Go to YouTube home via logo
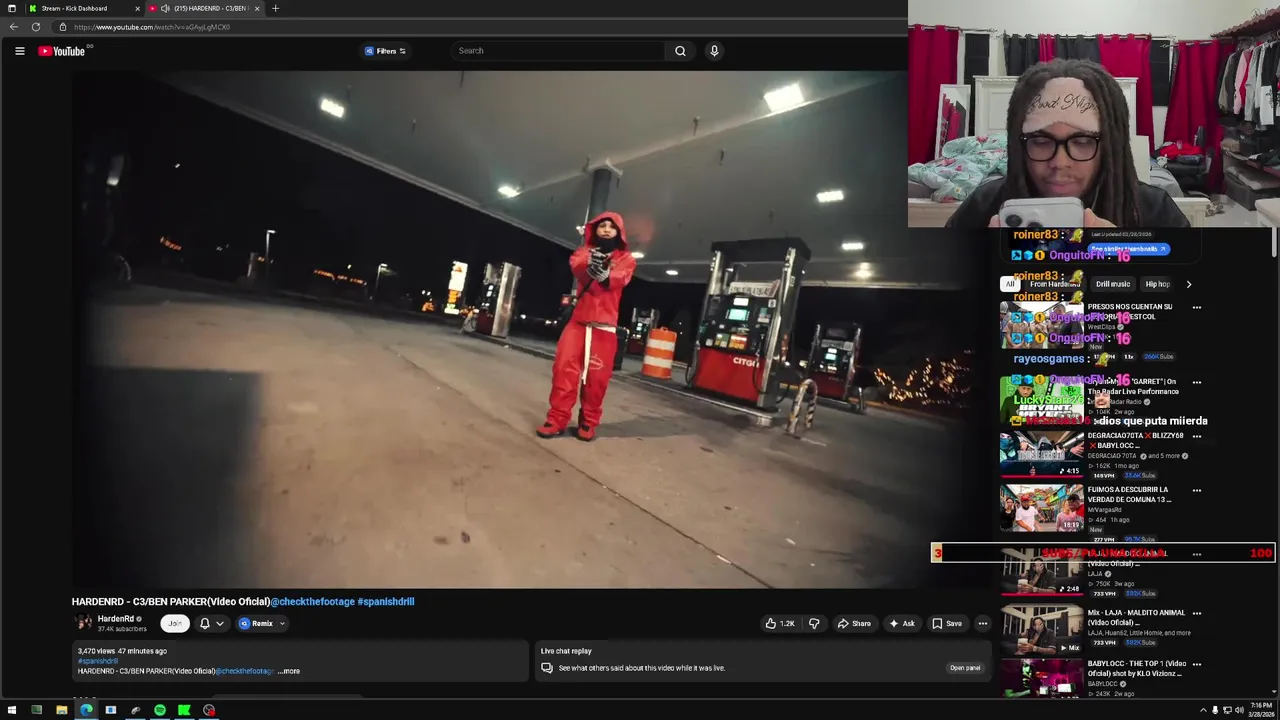 click(62, 51)
